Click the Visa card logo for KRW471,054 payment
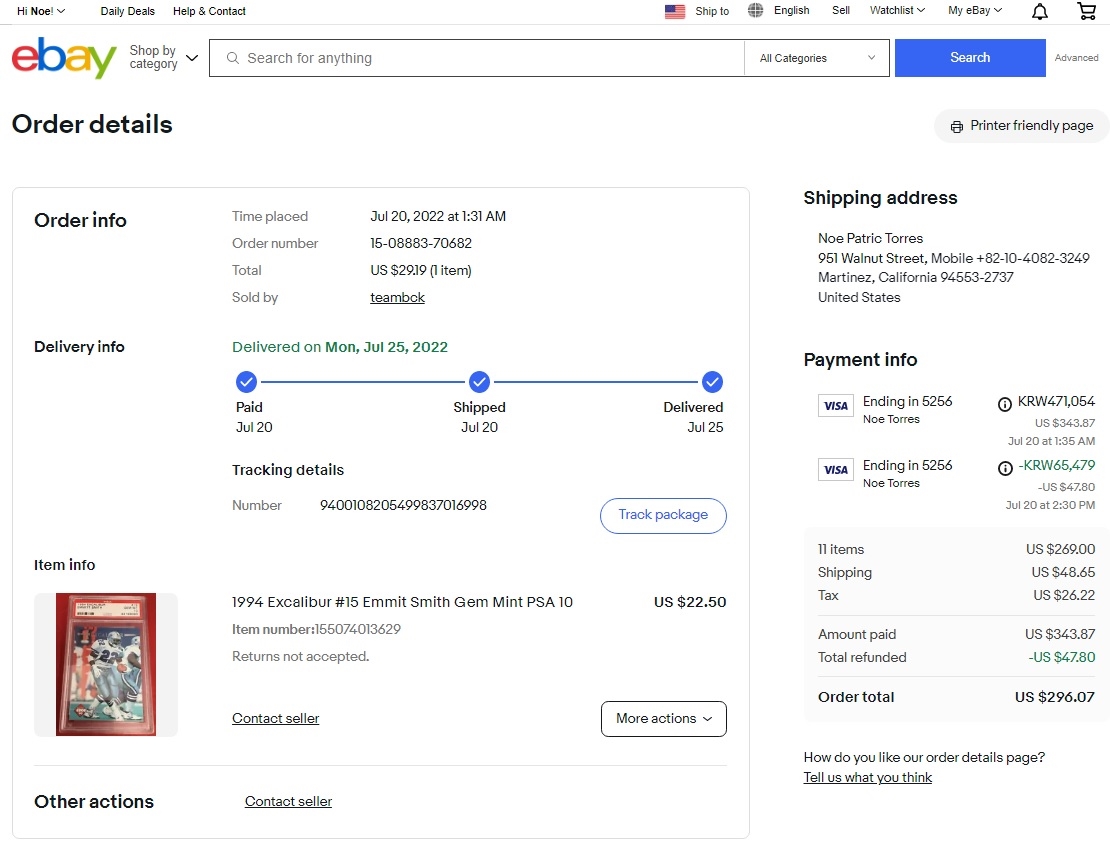This screenshot has width=1110, height=851. pyautogui.click(x=835, y=406)
